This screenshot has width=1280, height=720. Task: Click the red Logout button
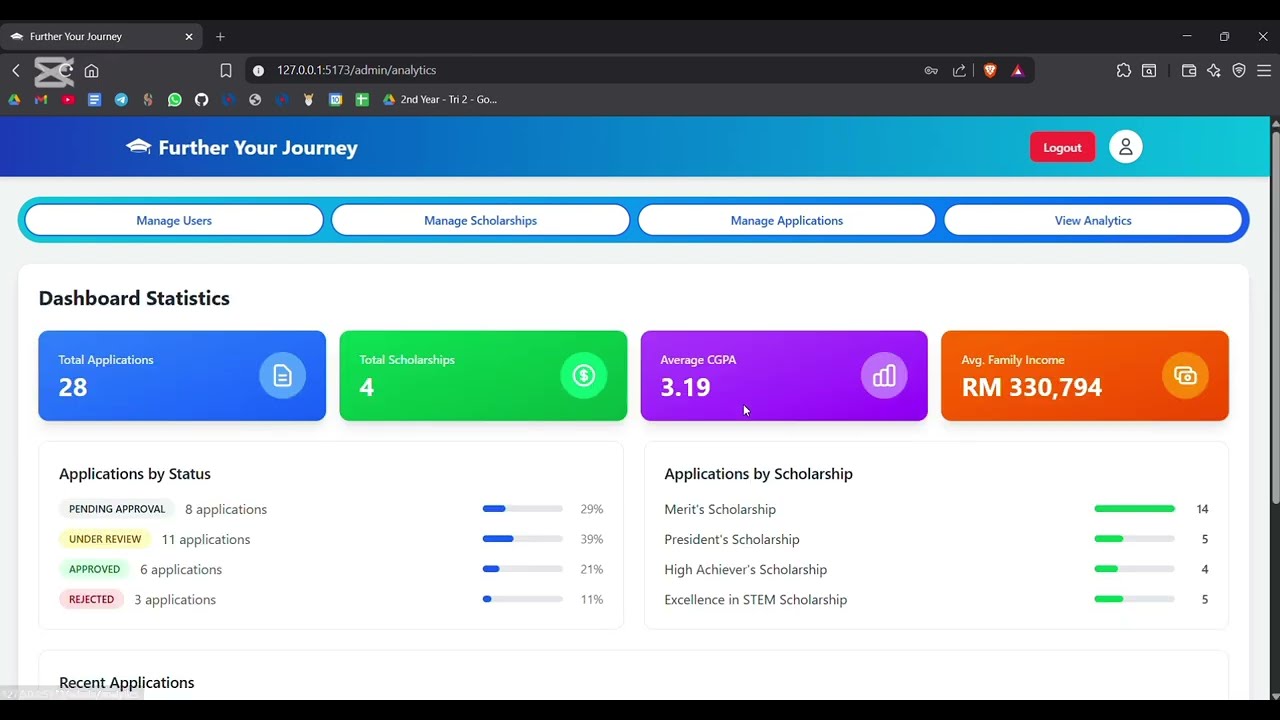coord(1062,147)
